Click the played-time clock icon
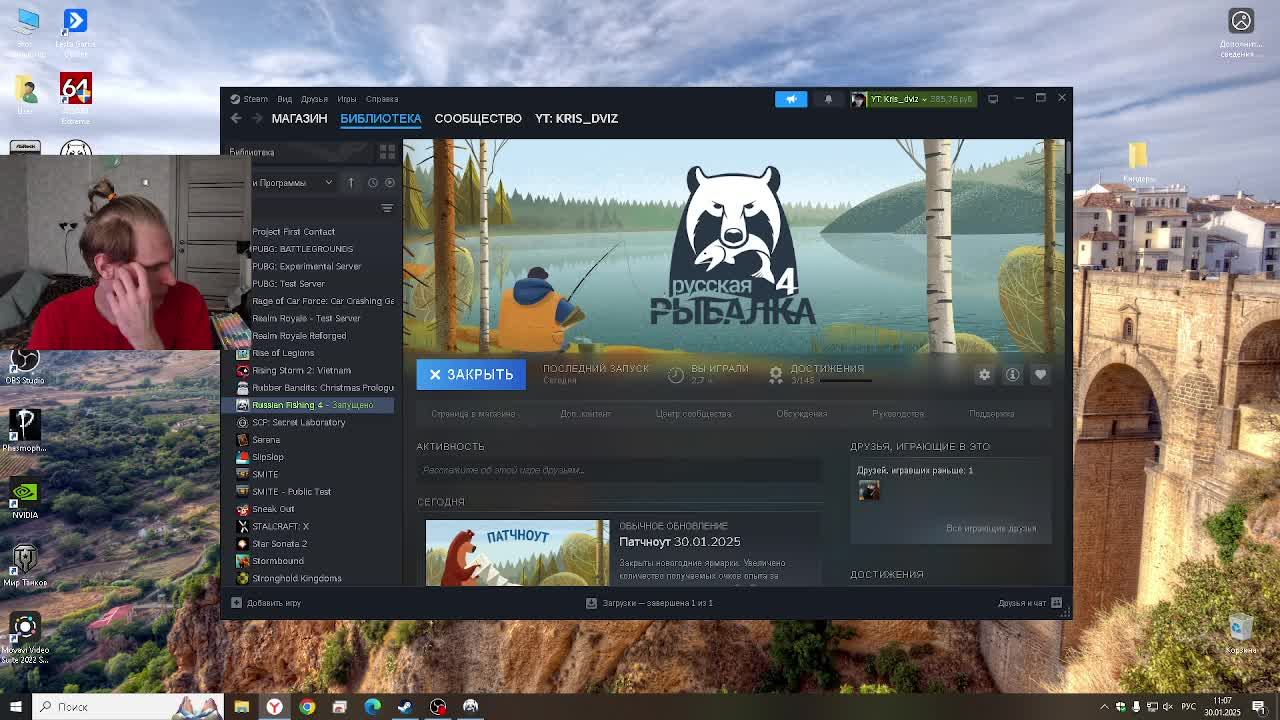 676,374
